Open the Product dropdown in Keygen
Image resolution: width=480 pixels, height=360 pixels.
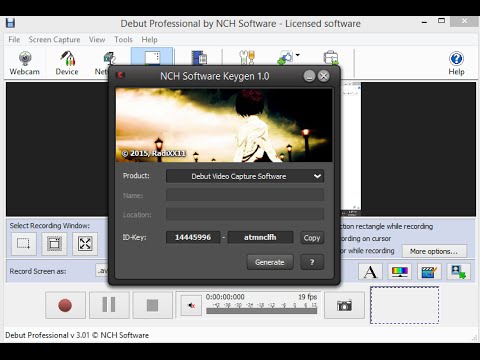pos(245,176)
